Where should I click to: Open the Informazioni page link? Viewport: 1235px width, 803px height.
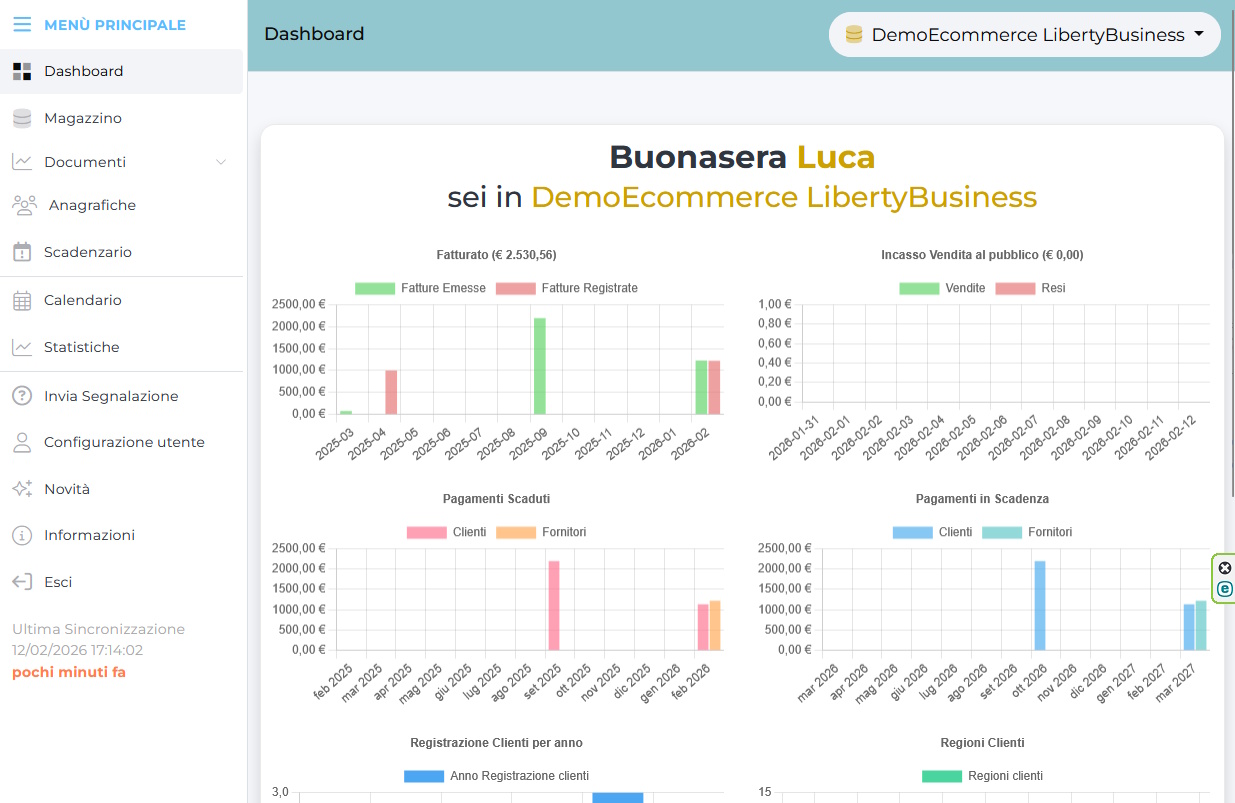pos(89,535)
